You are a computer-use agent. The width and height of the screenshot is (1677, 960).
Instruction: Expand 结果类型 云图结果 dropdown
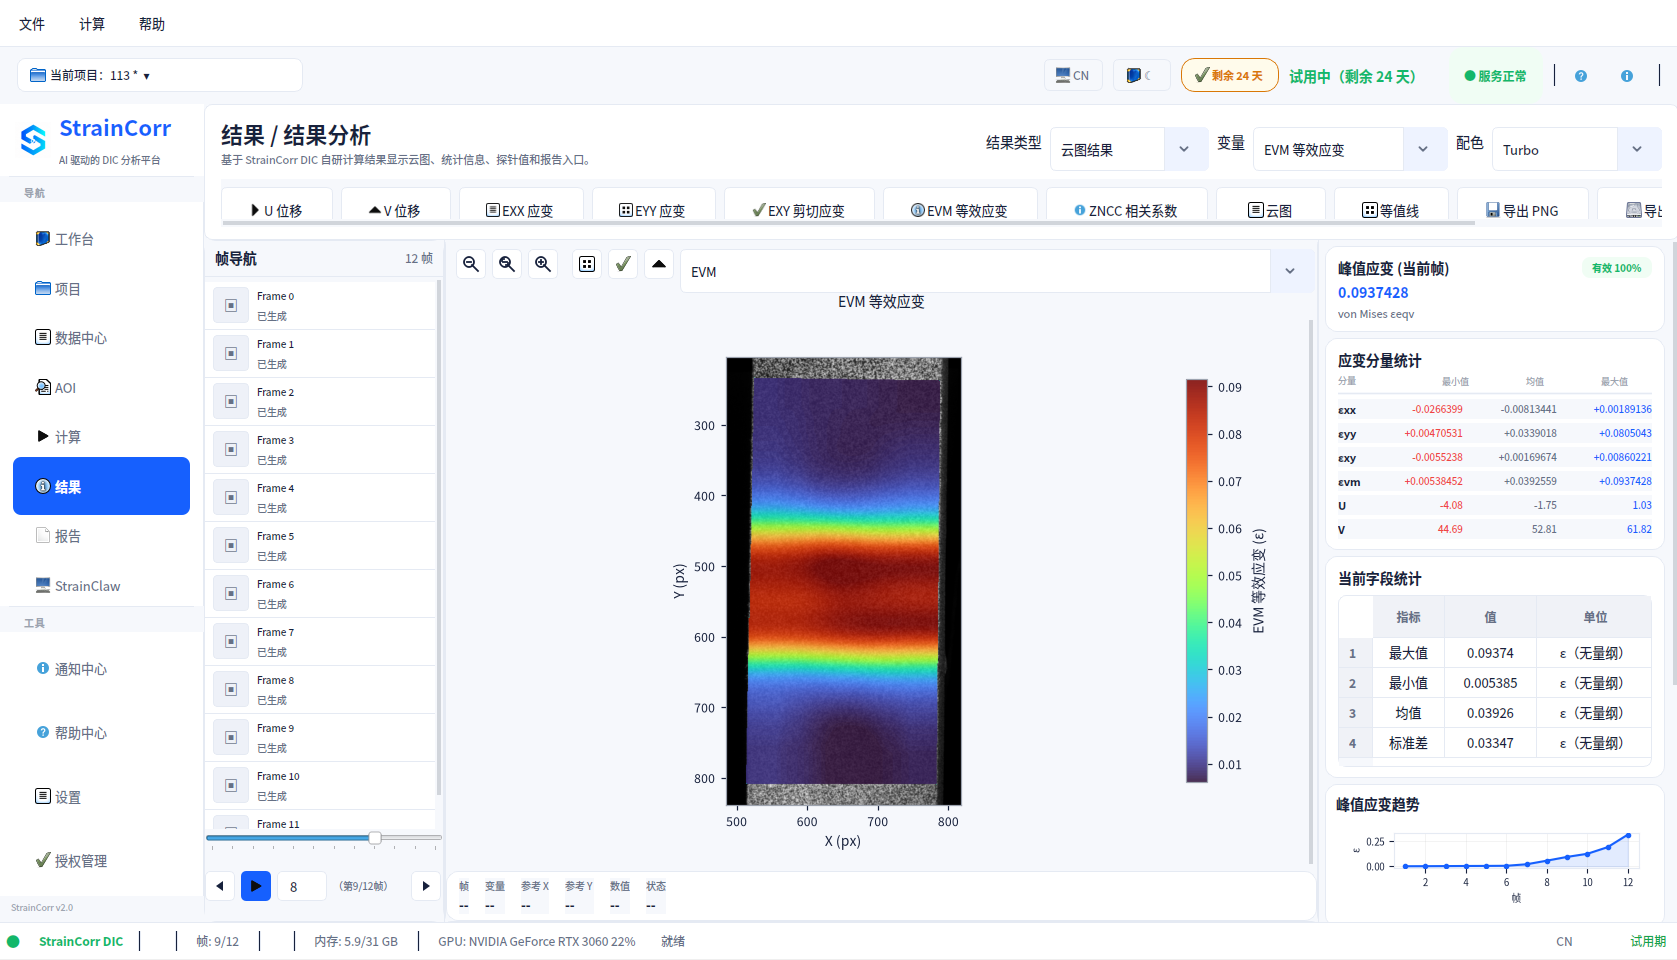(1128, 149)
